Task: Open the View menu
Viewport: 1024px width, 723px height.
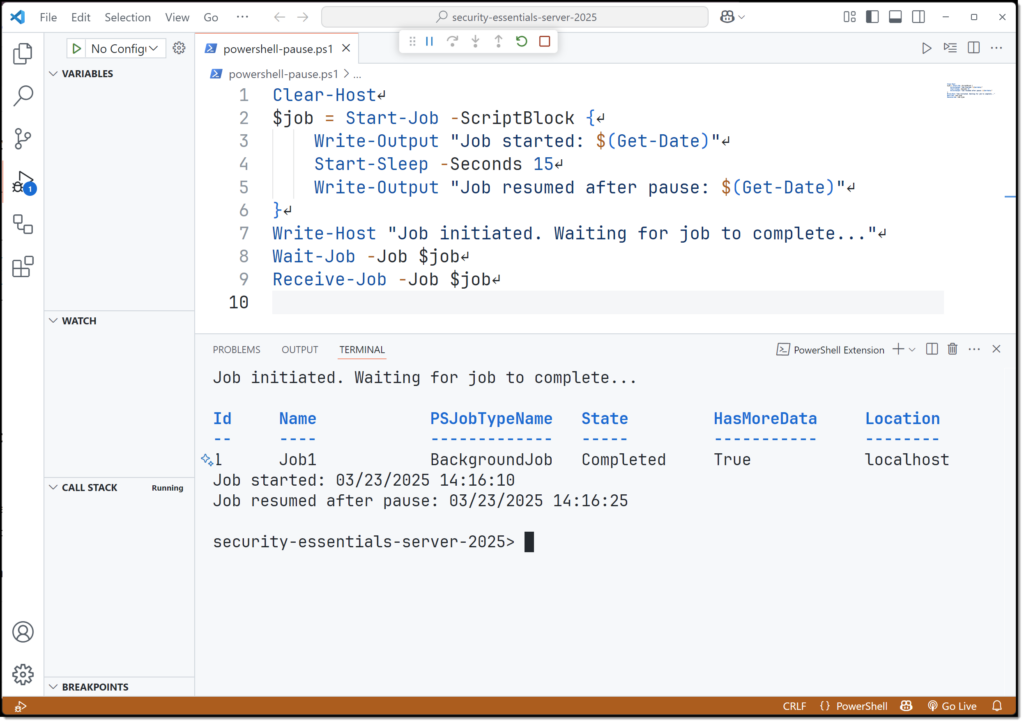Action: coord(177,17)
